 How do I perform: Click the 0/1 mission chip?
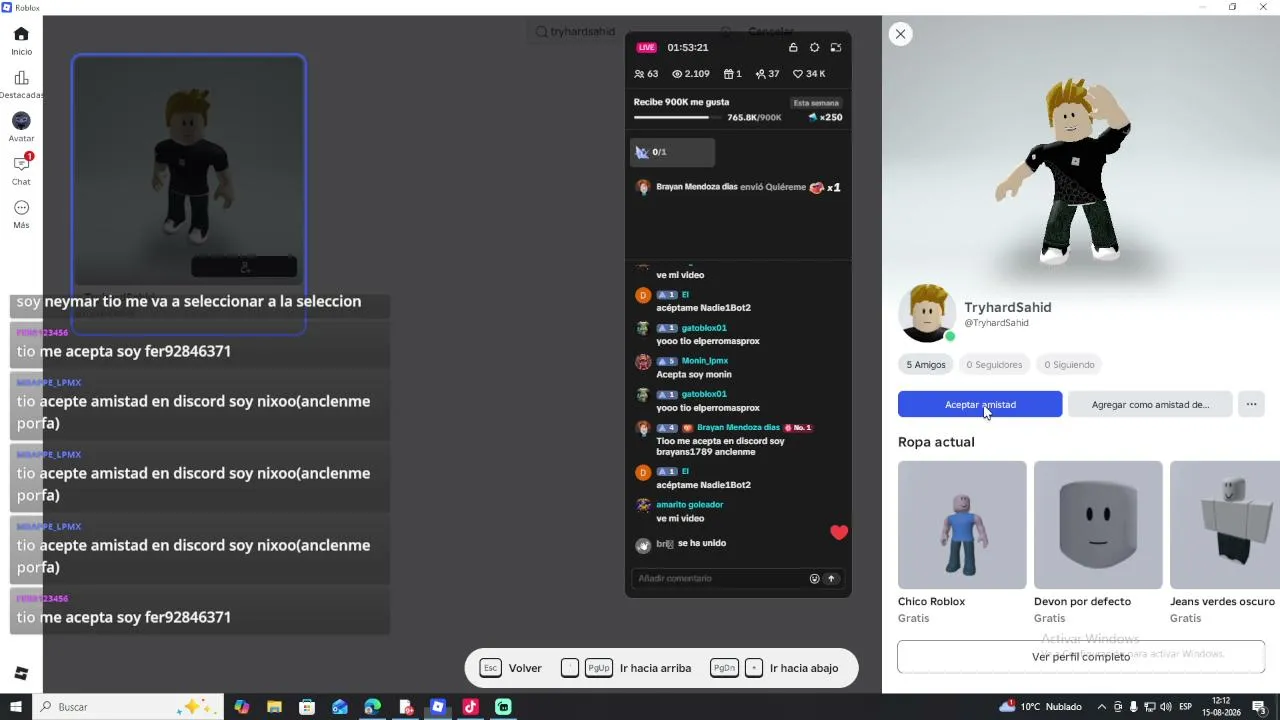(x=672, y=152)
